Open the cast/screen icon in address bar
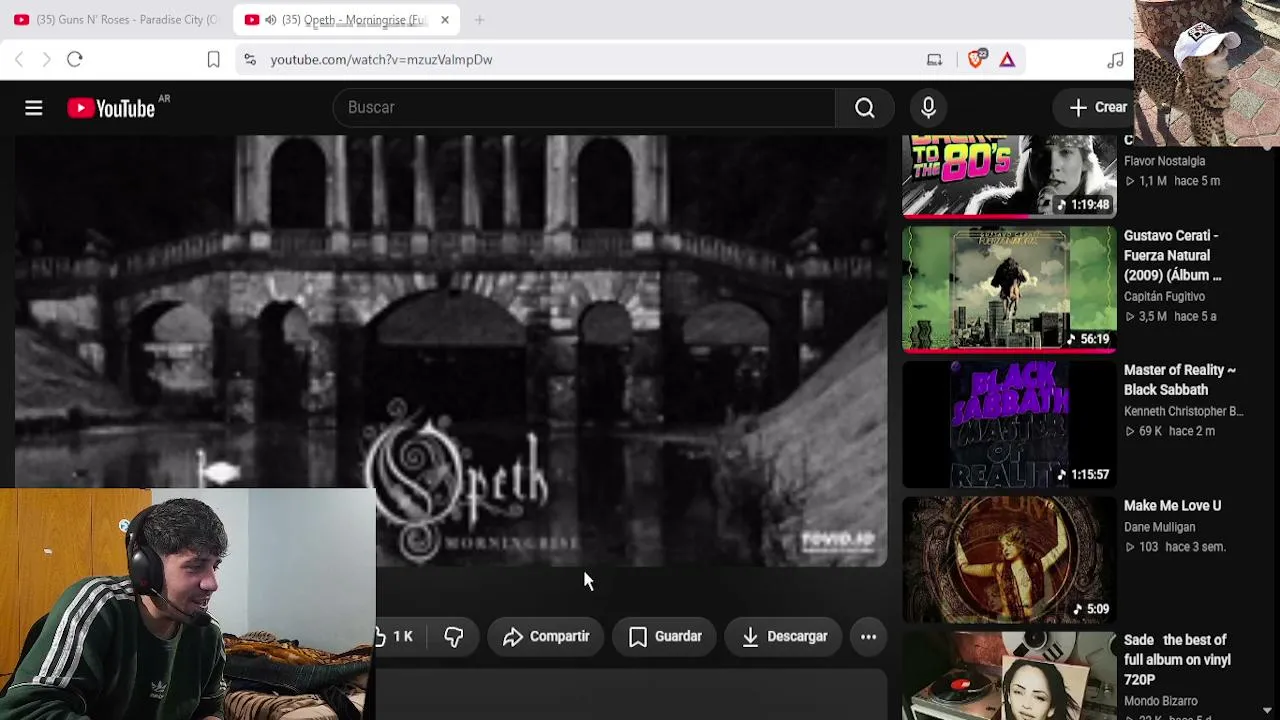This screenshot has height=720, width=1280. point(934,60)
